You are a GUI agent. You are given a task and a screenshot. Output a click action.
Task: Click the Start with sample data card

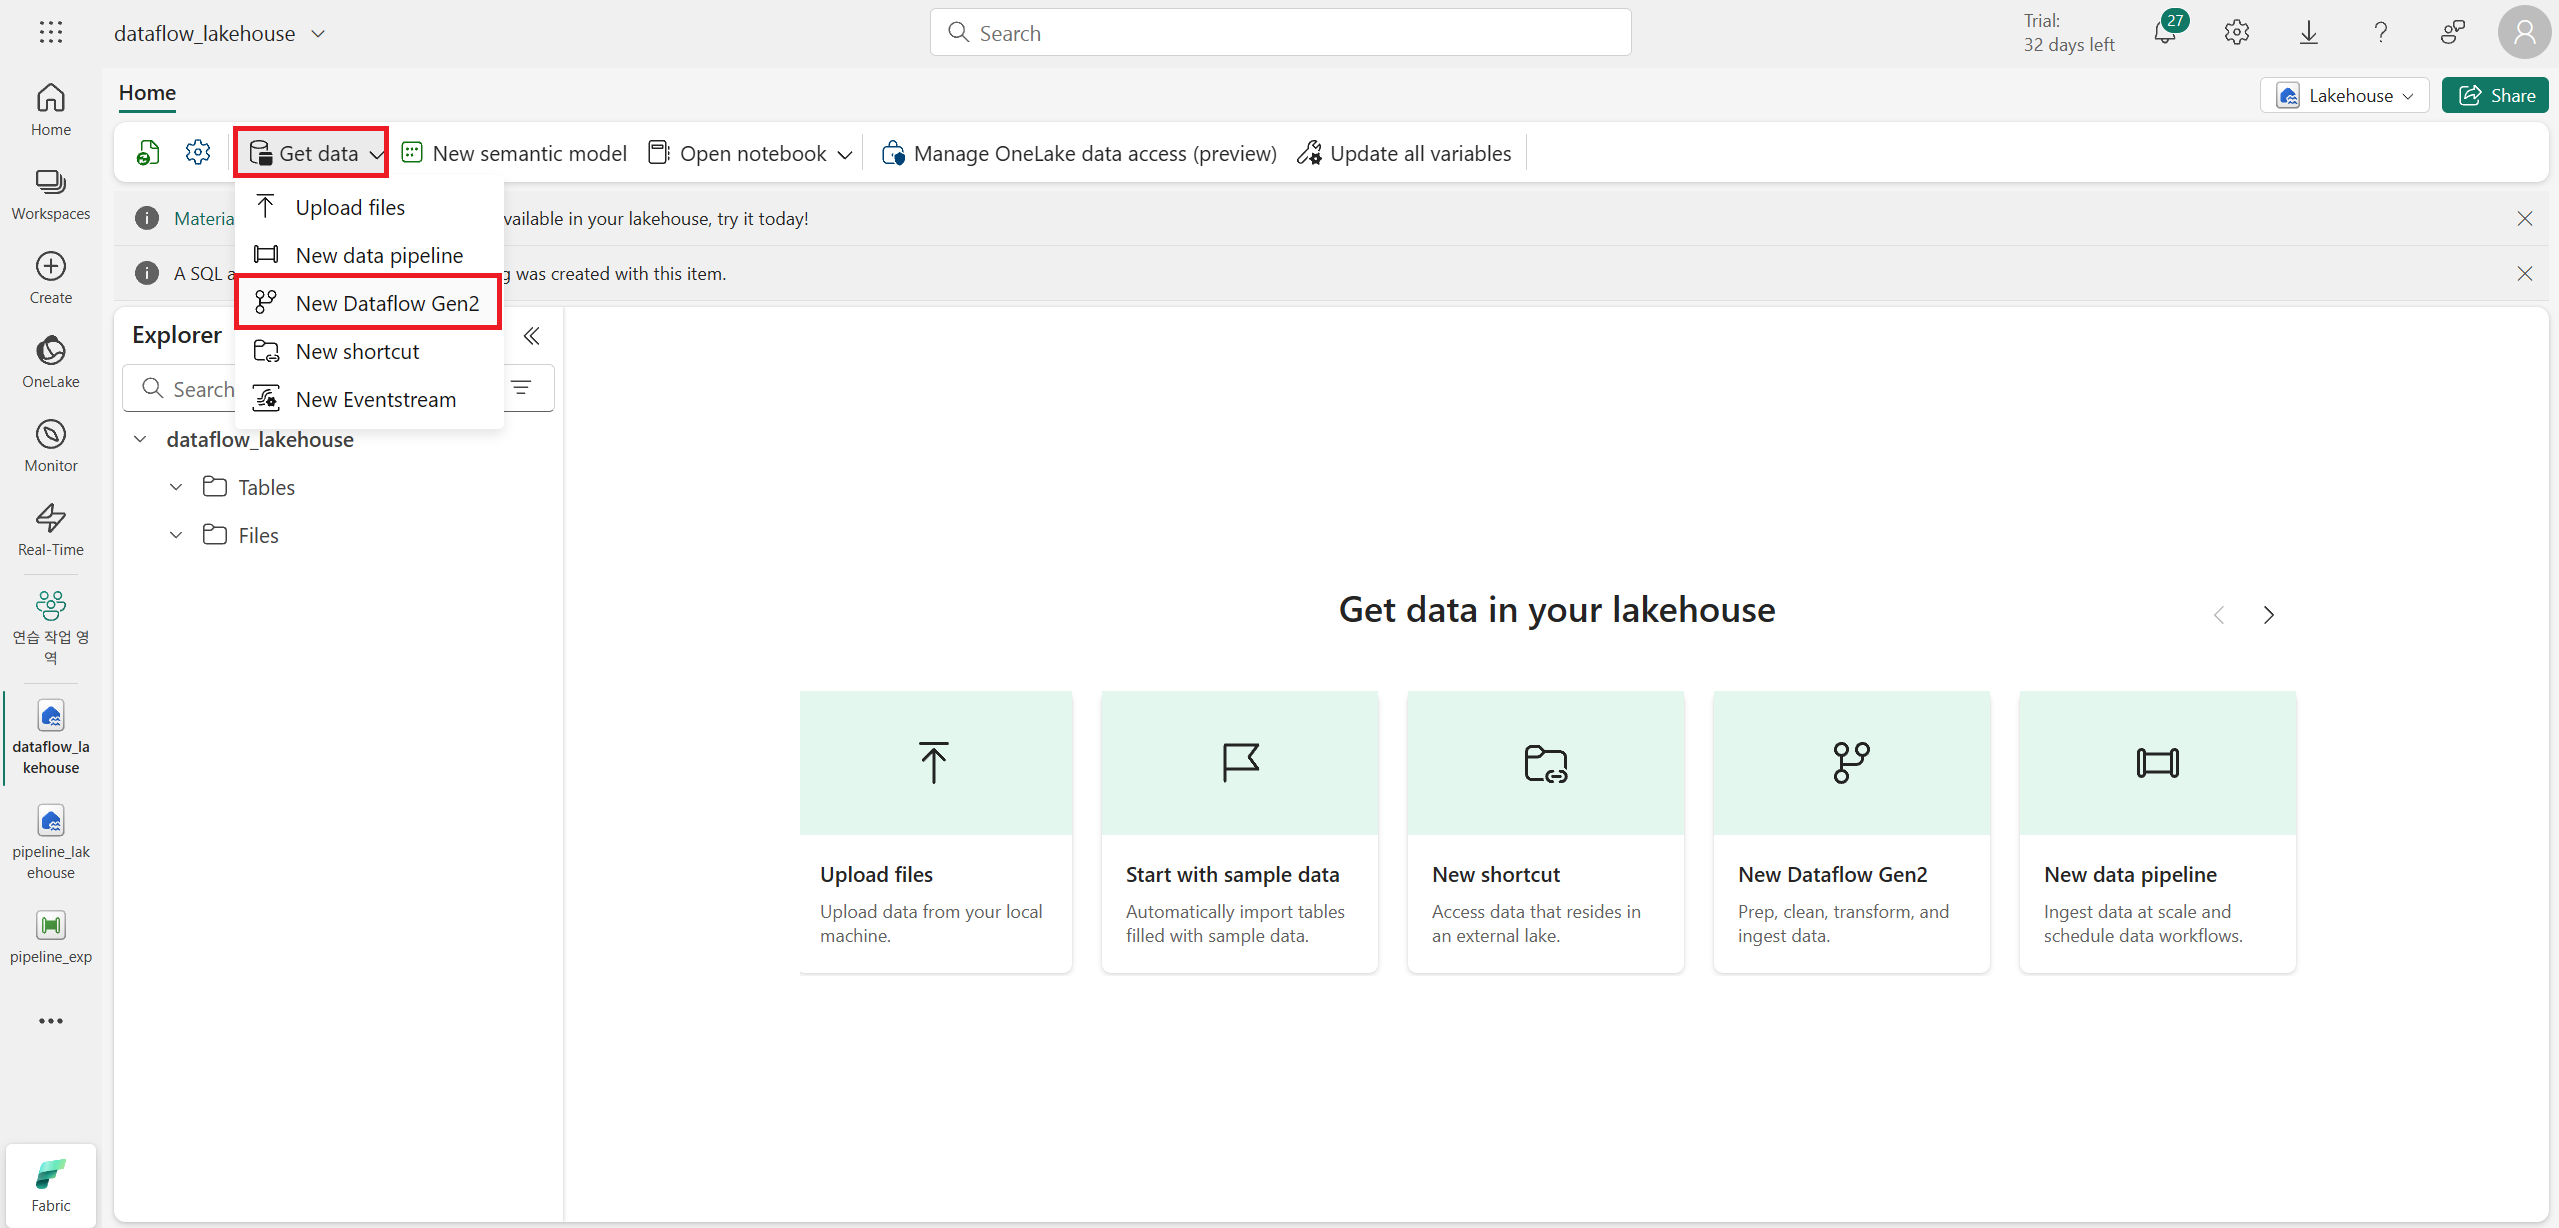click(1239, 831)
